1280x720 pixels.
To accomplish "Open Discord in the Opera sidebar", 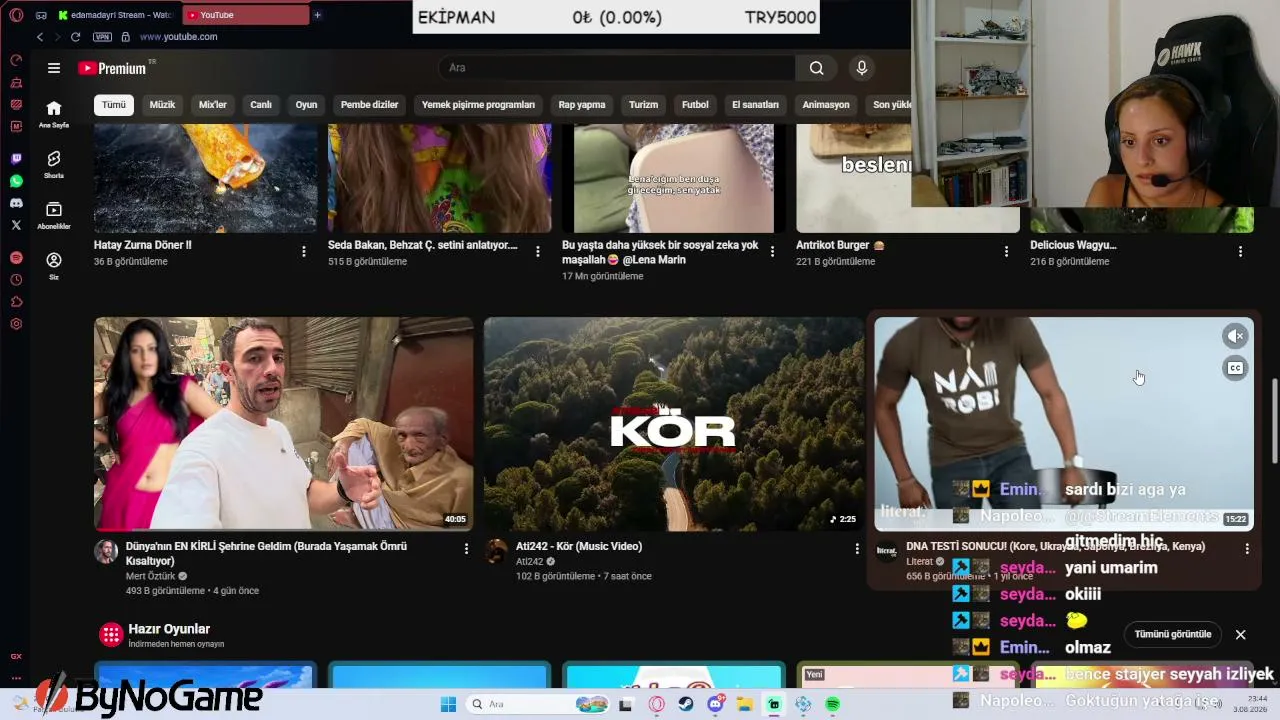I will (x=16, y=203).
